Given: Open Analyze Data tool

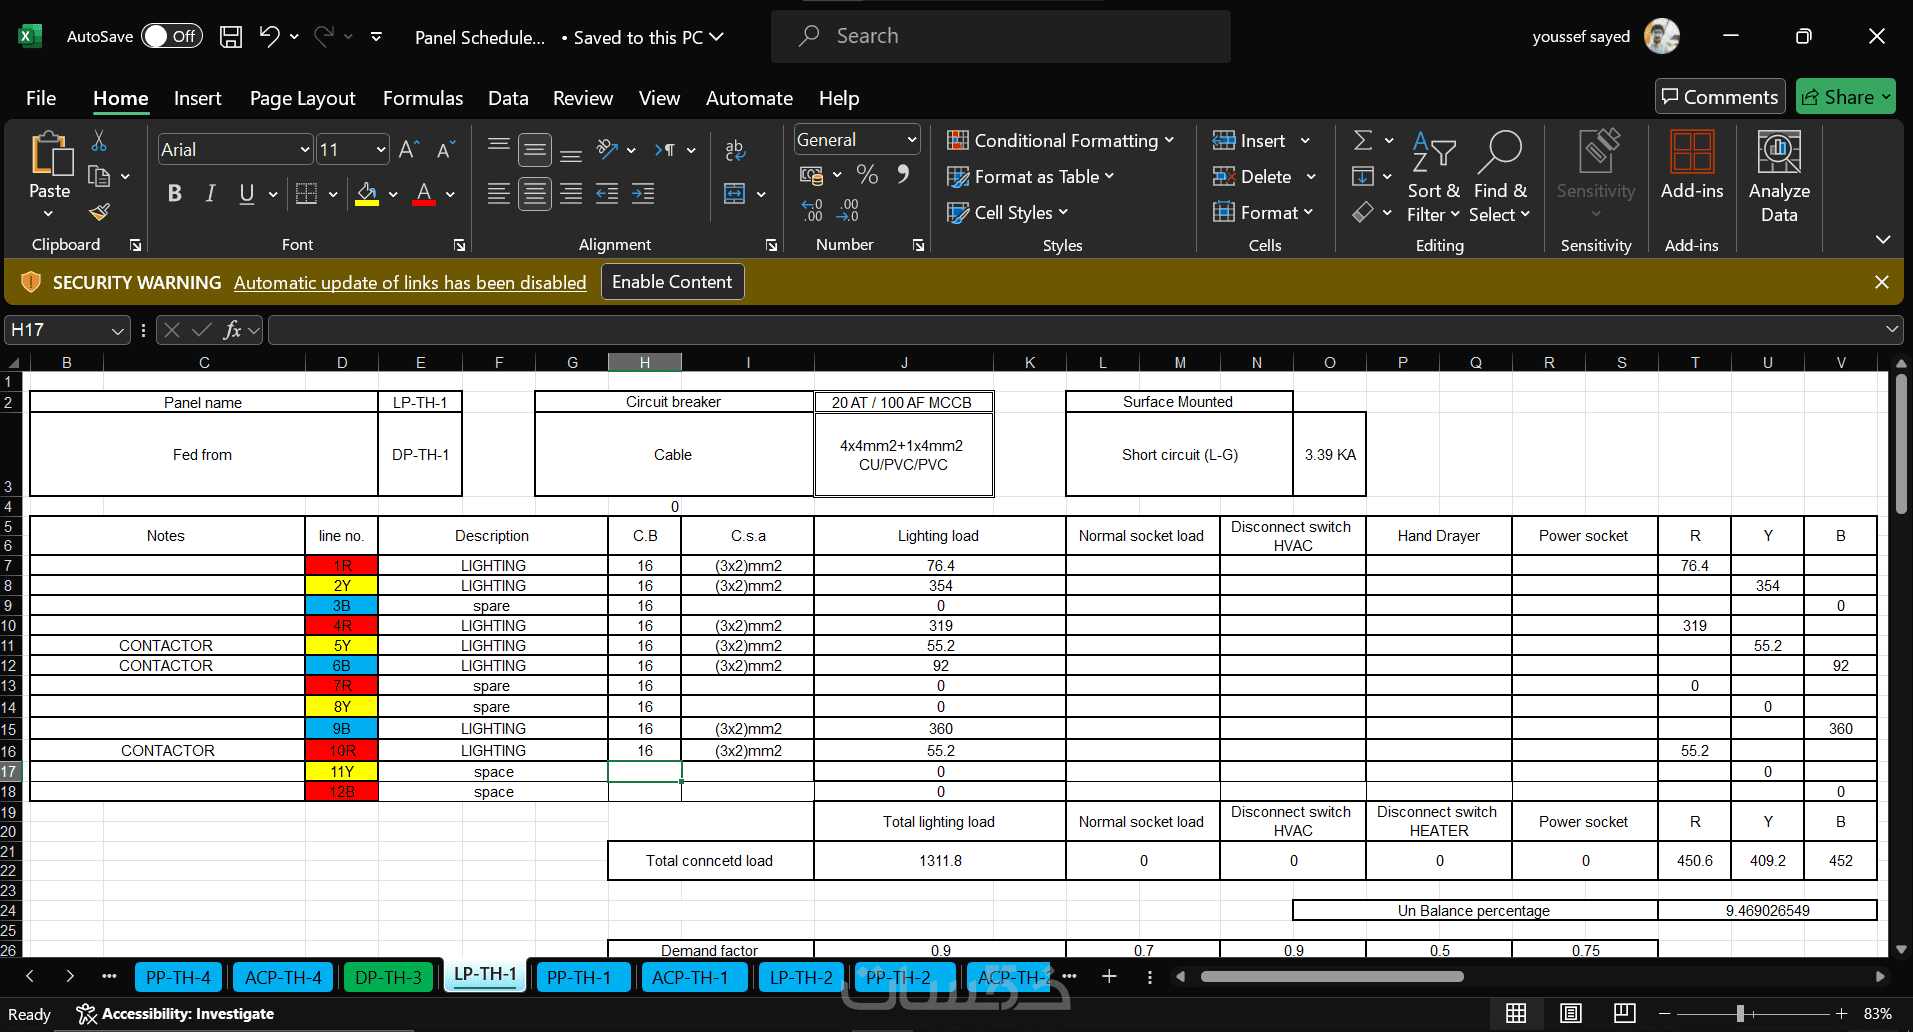Looking at the screenshot, I should point(1778,177).
